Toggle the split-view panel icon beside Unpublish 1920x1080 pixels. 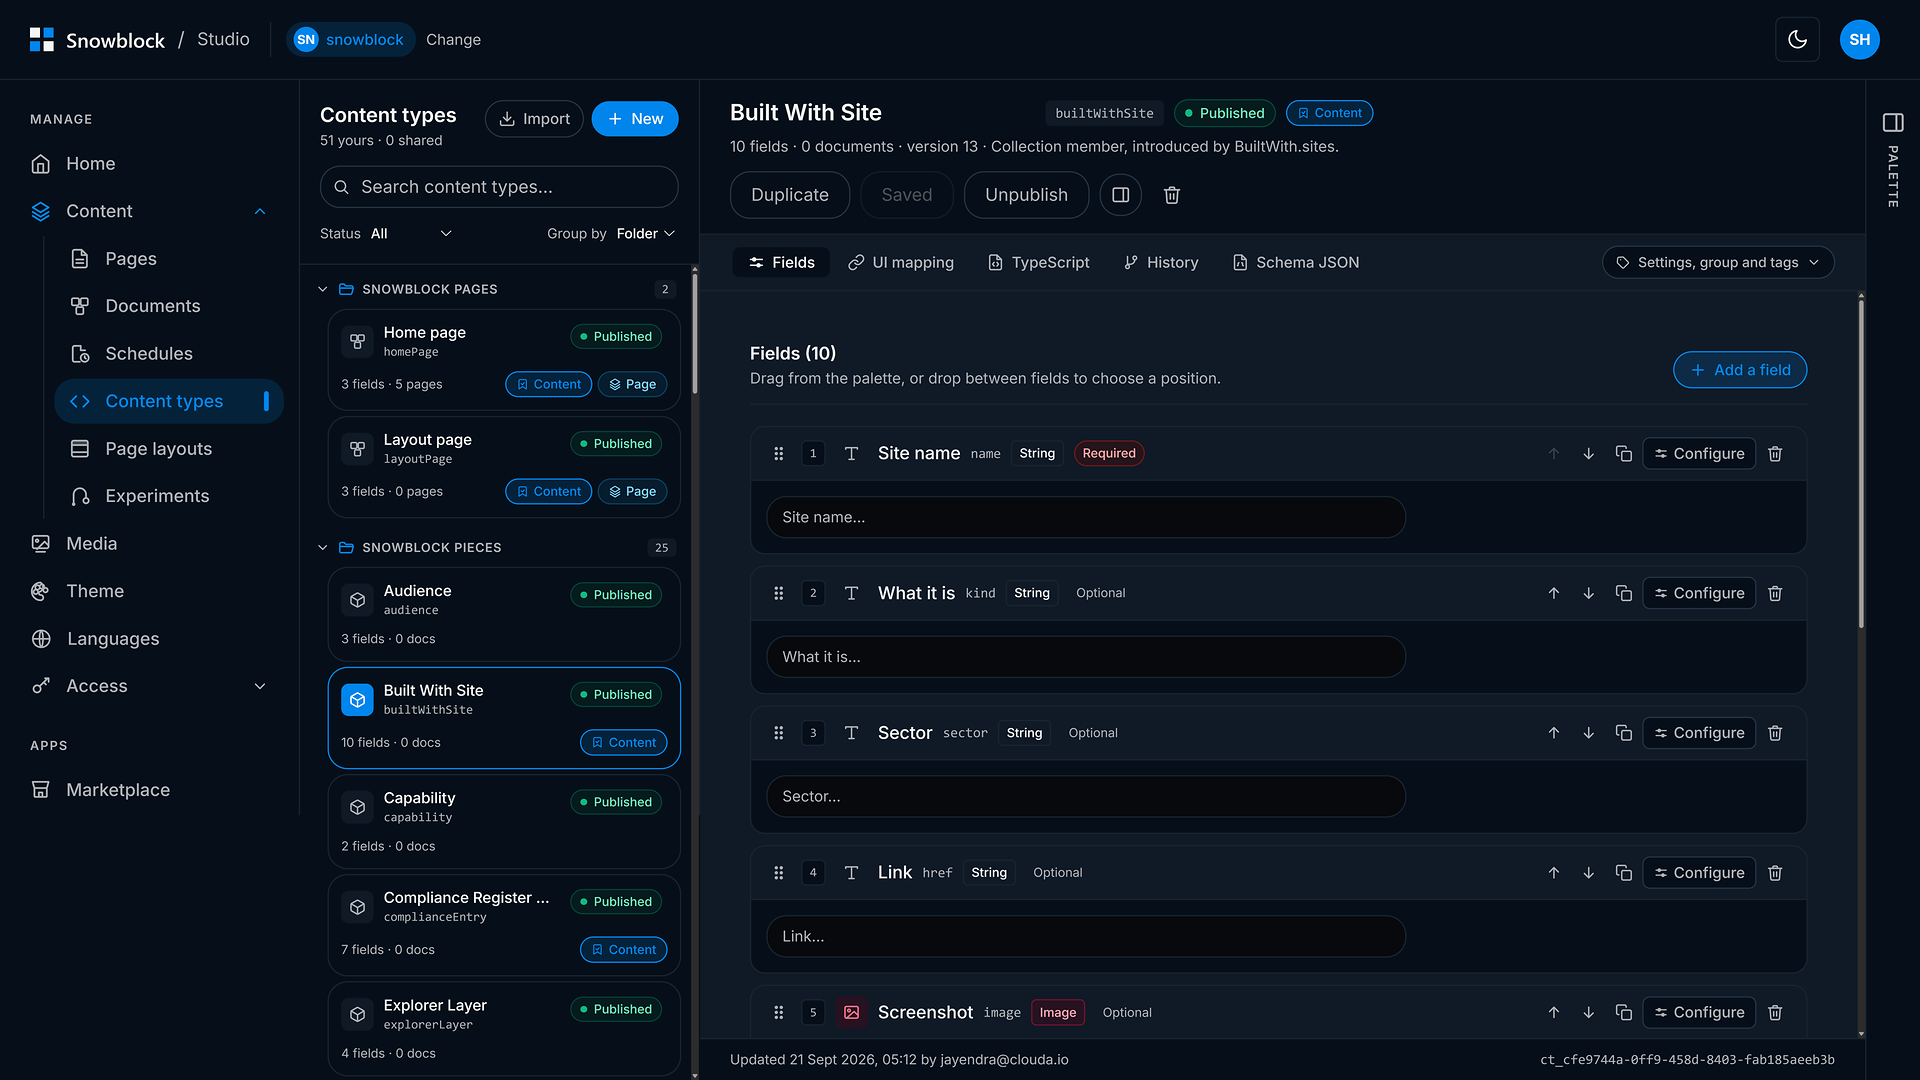pyautogui.click(x=1121, y=195)
